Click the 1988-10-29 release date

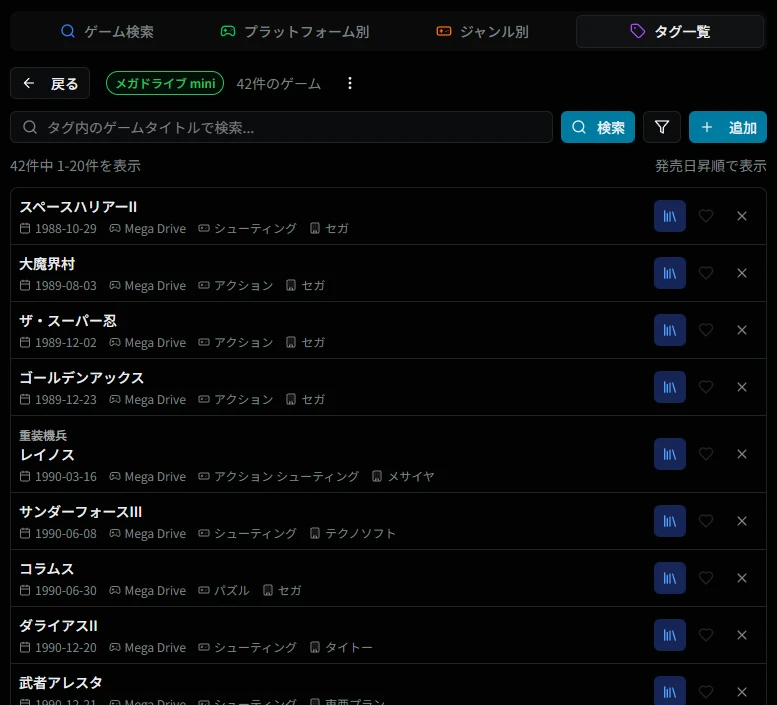65,228
